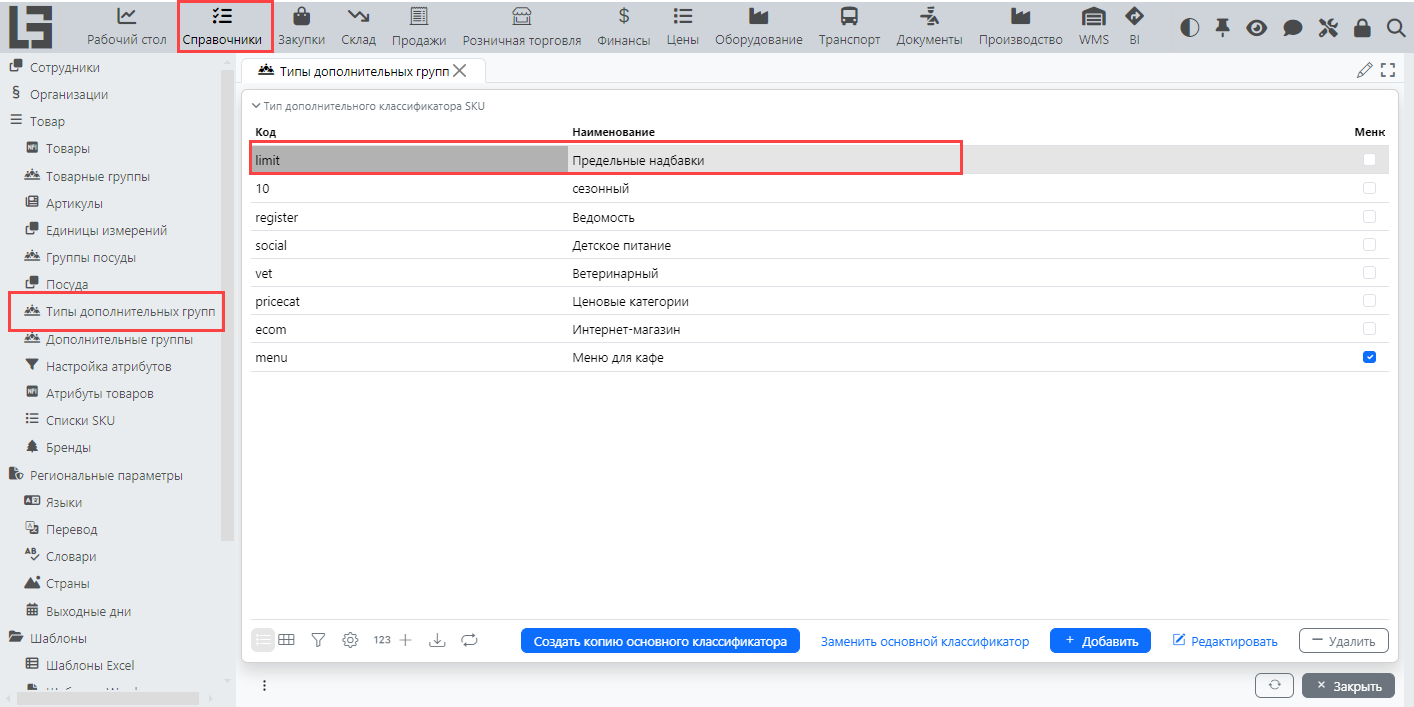Click the pin icon in top bar
Screen dimensions: 1414x707
pos(1222,28)
